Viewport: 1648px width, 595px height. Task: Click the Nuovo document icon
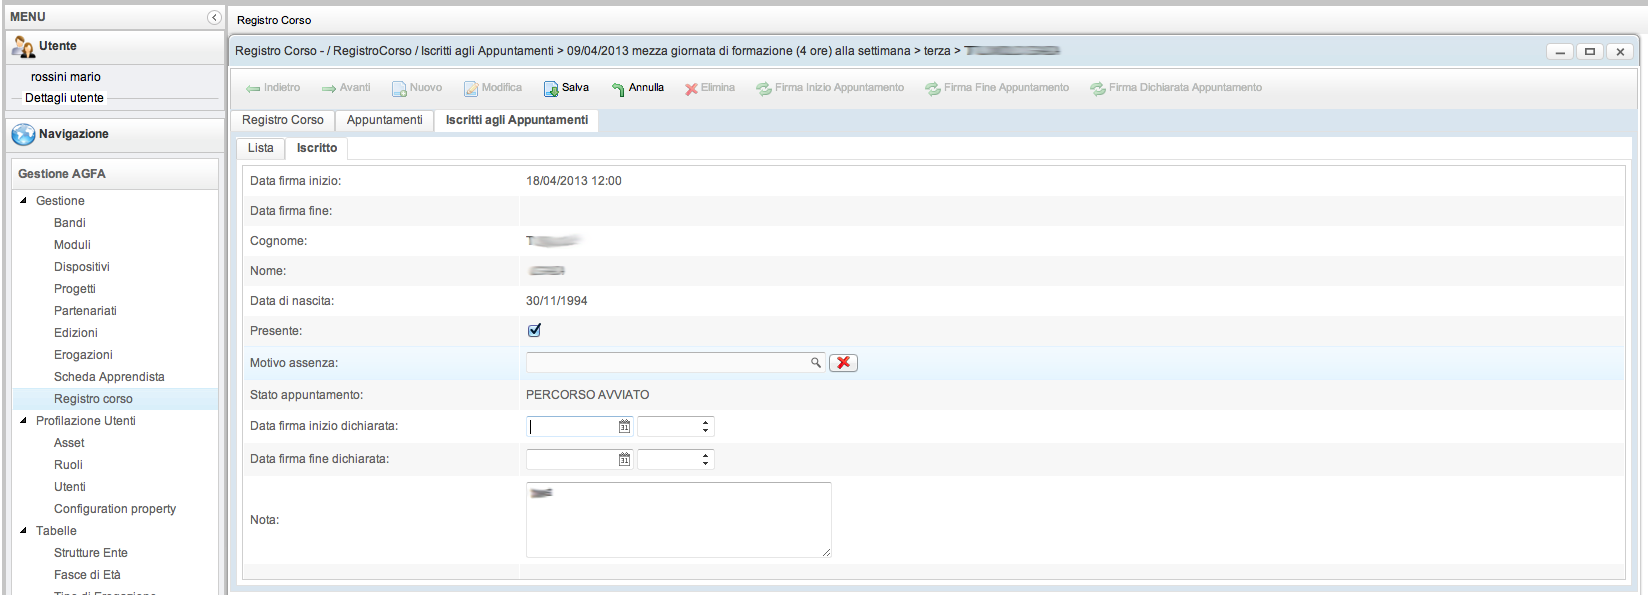(x=399, y=89)
